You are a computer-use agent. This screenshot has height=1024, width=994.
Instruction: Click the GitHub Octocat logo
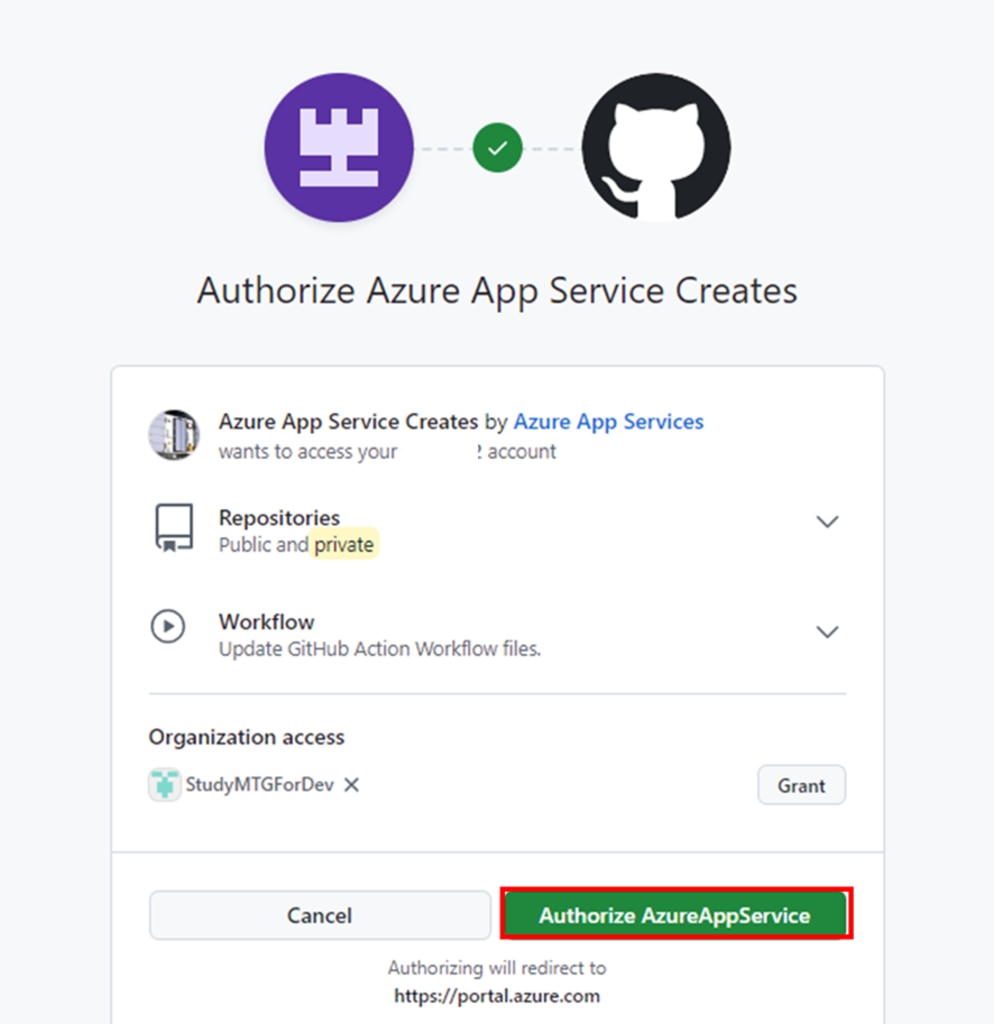point(656,148)
